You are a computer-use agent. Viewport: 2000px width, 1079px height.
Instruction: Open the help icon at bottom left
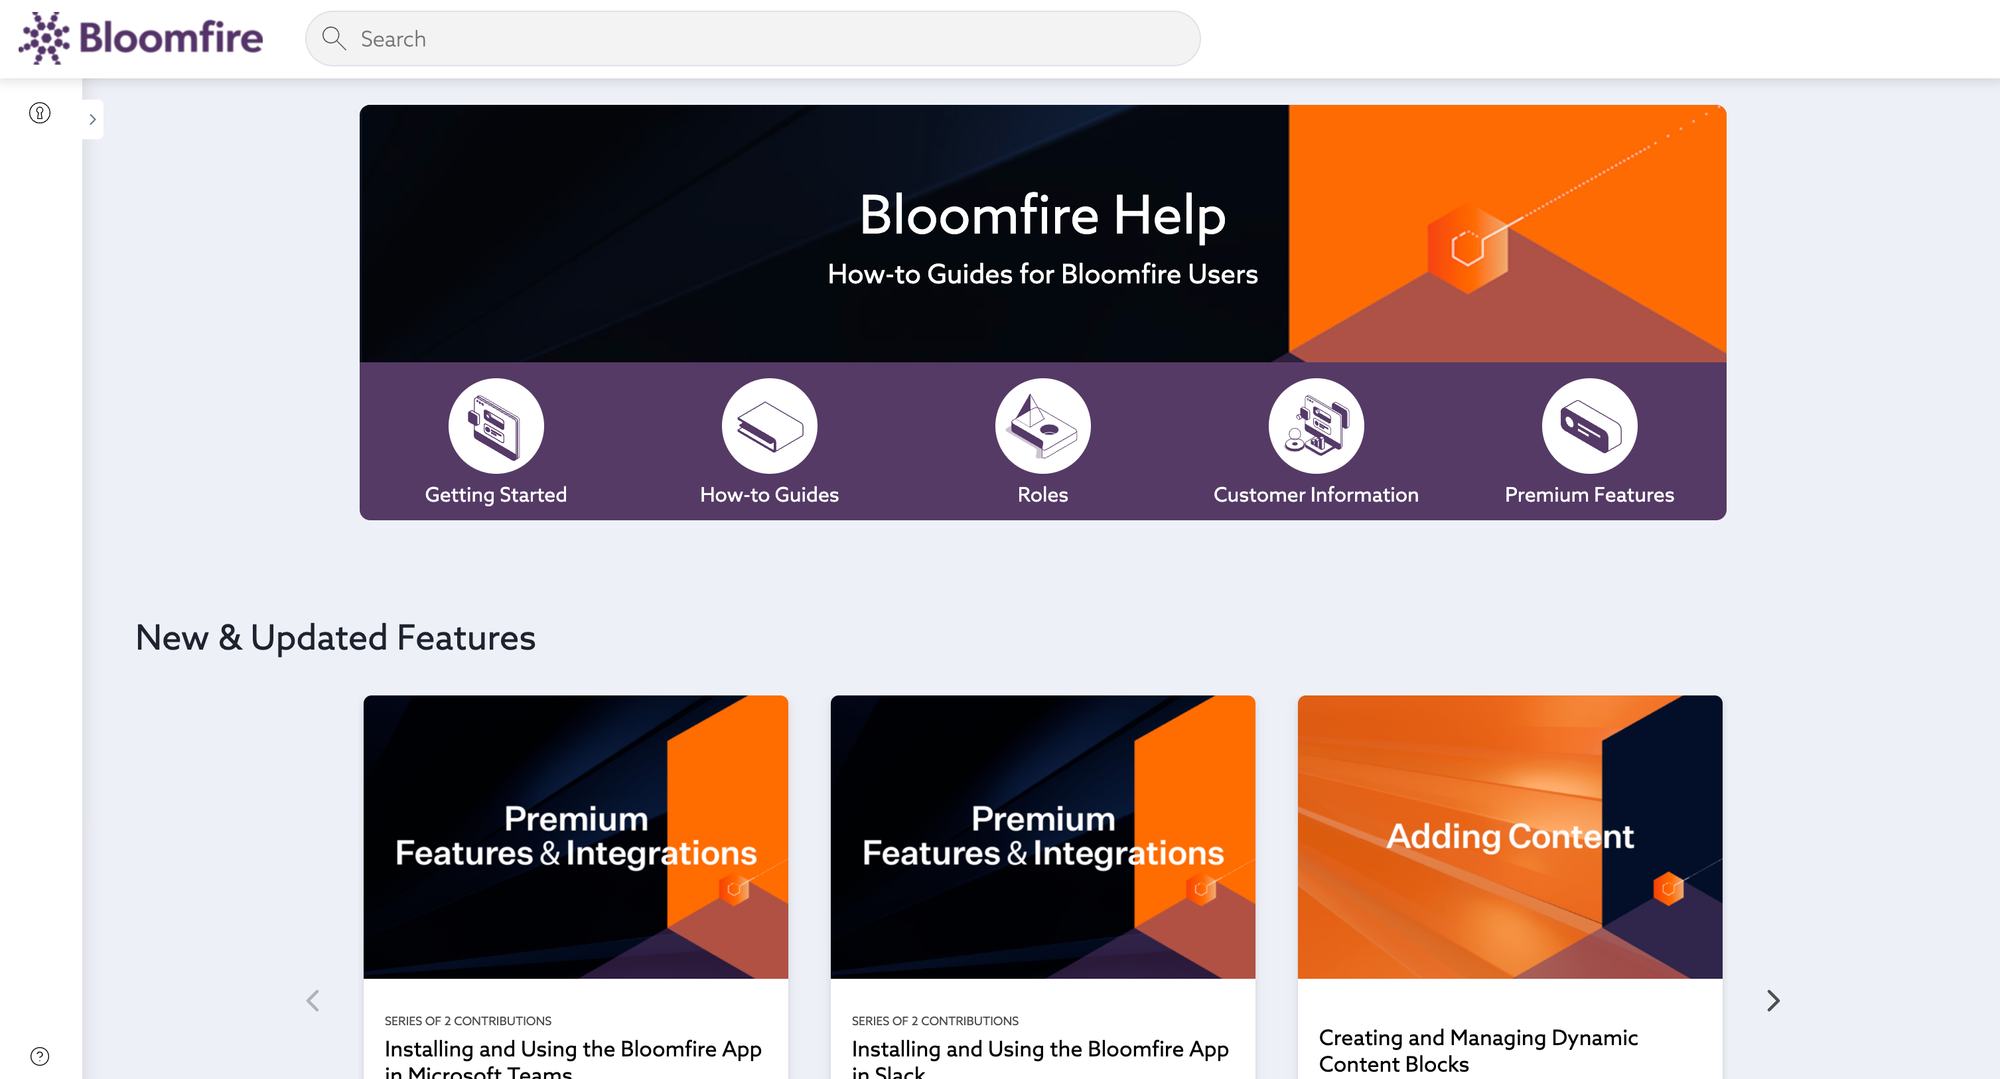tap(39, 1055)
